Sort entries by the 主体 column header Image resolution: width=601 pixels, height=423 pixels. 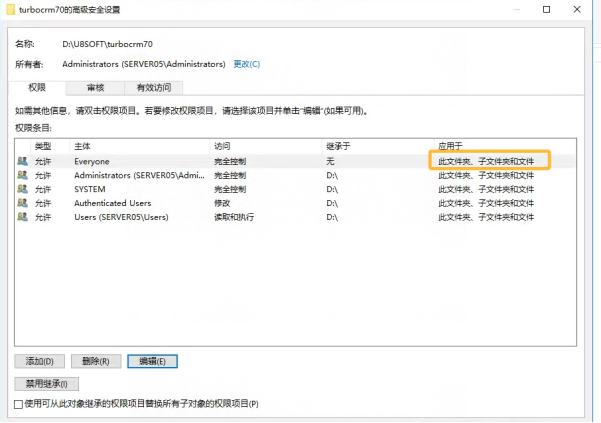(140, 146)
